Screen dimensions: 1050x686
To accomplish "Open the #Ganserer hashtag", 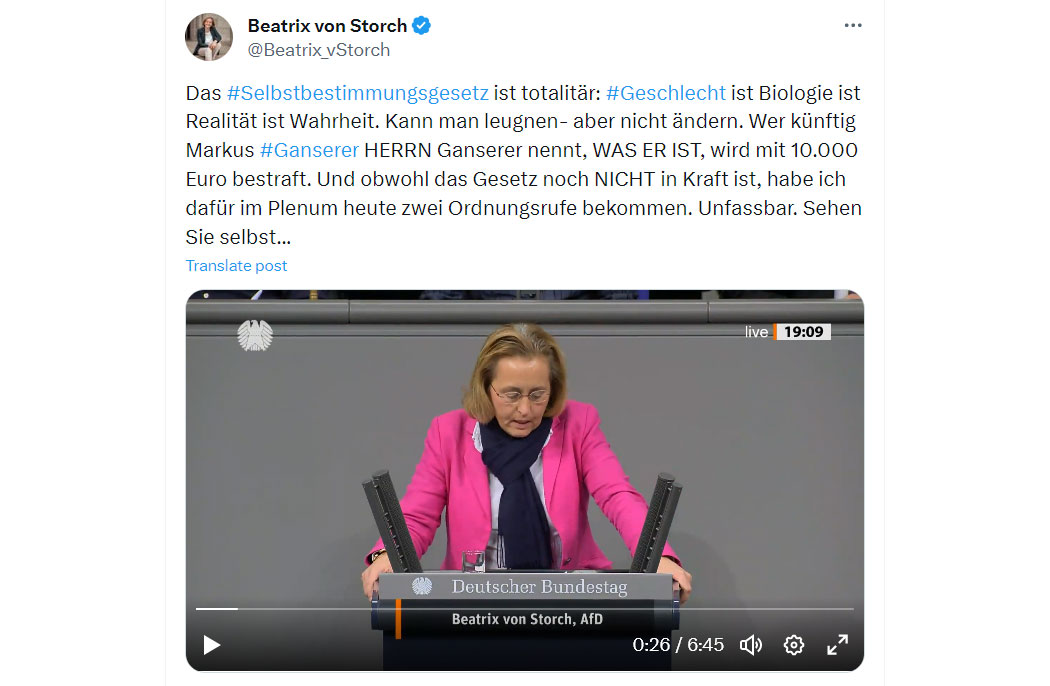I will [x=309, y=150].
